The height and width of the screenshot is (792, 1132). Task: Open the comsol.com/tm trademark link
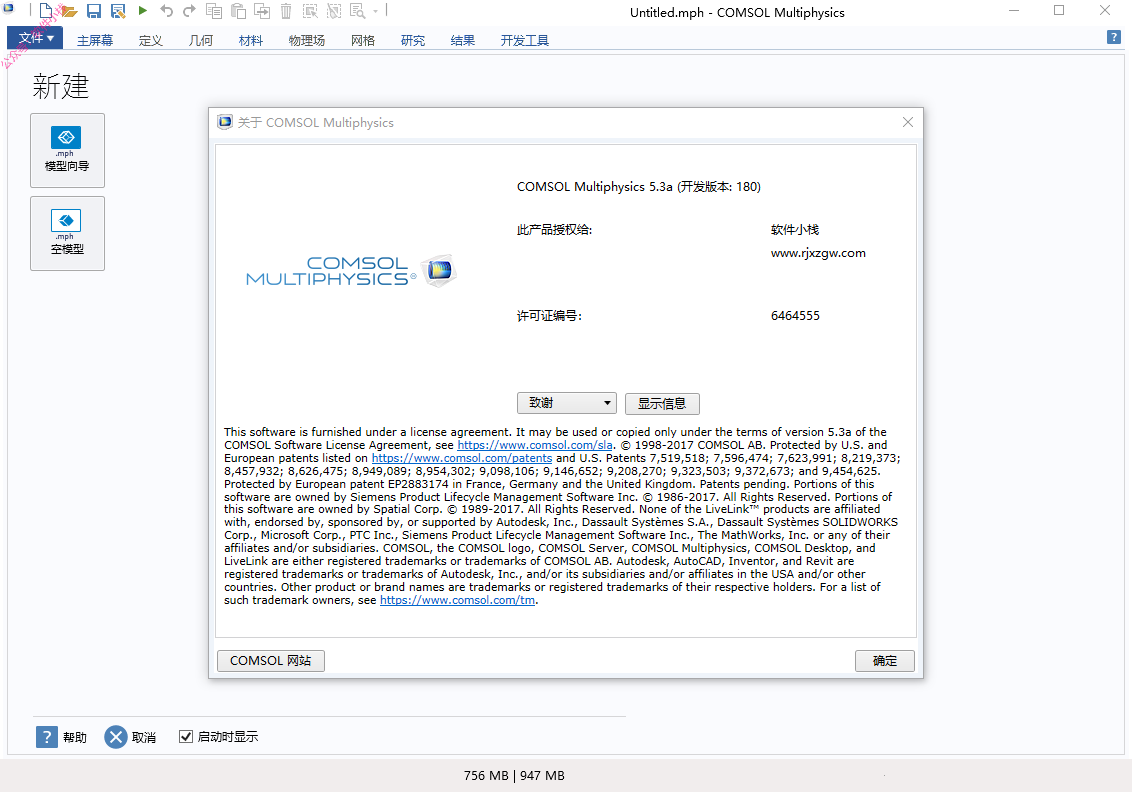point(458,601)
